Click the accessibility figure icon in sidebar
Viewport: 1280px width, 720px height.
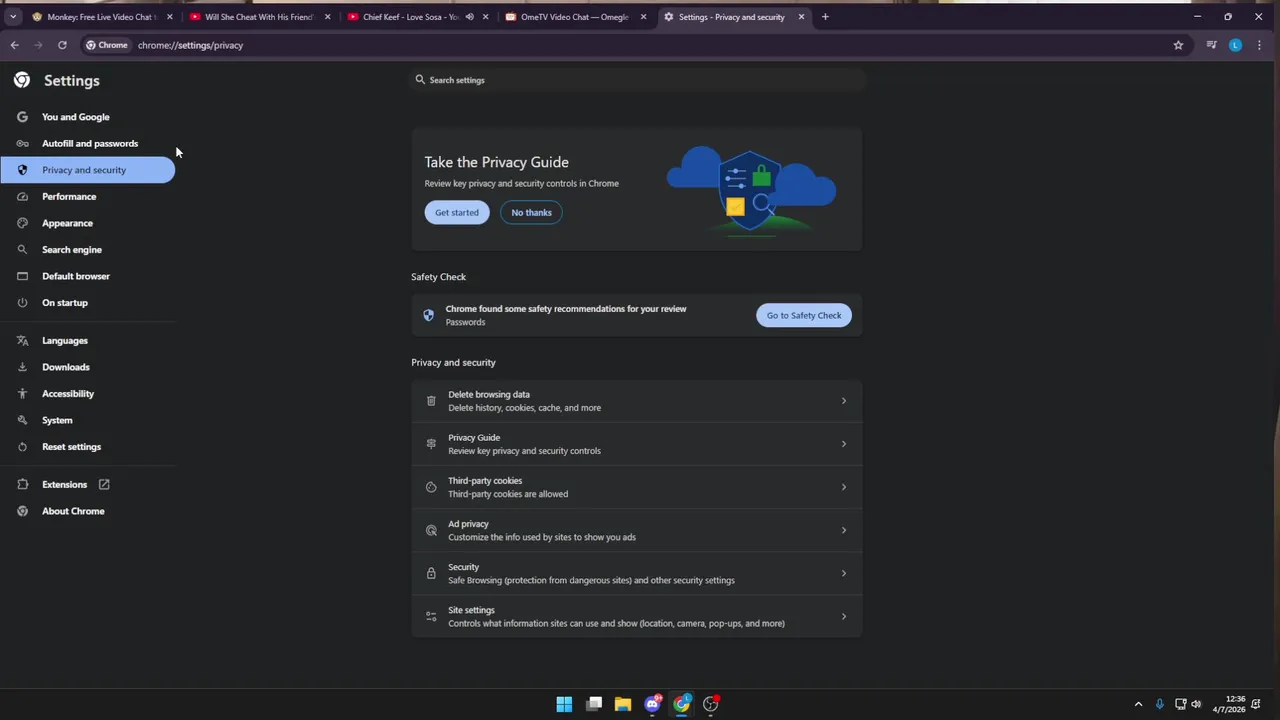click(22, 393)
